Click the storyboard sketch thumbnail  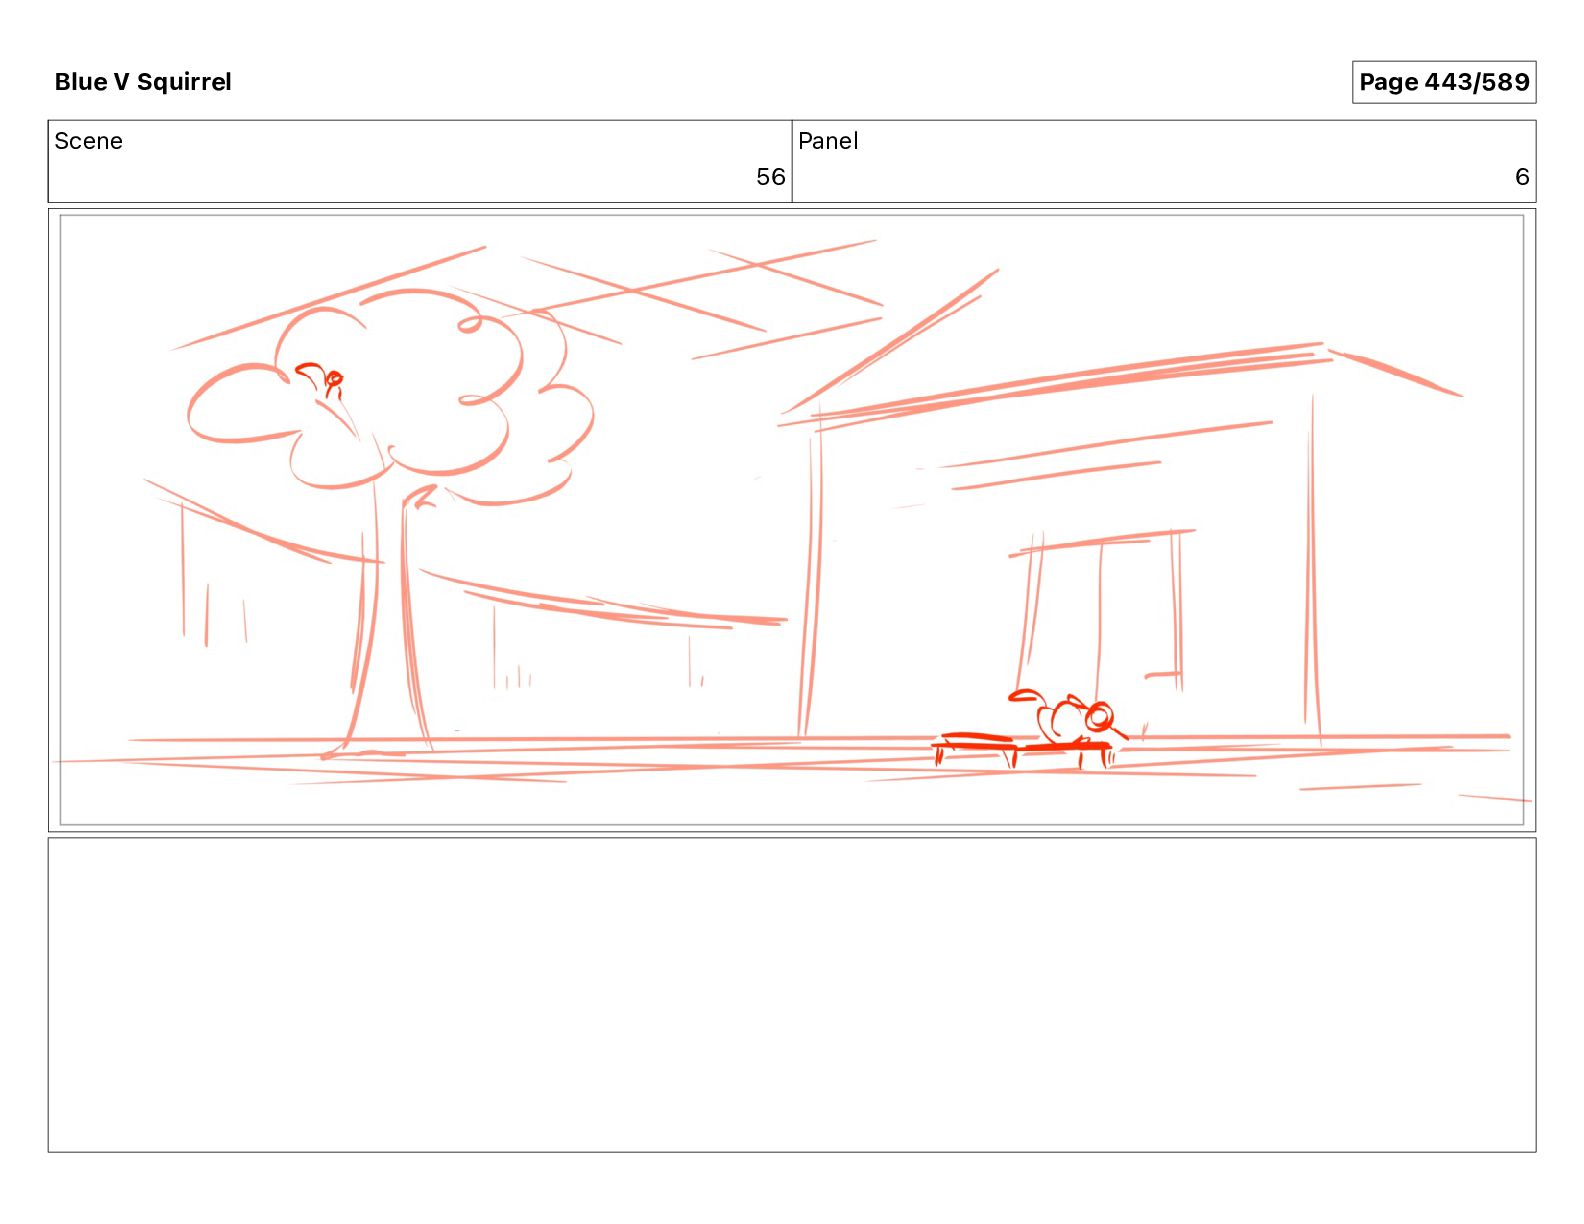click(792, 520)
